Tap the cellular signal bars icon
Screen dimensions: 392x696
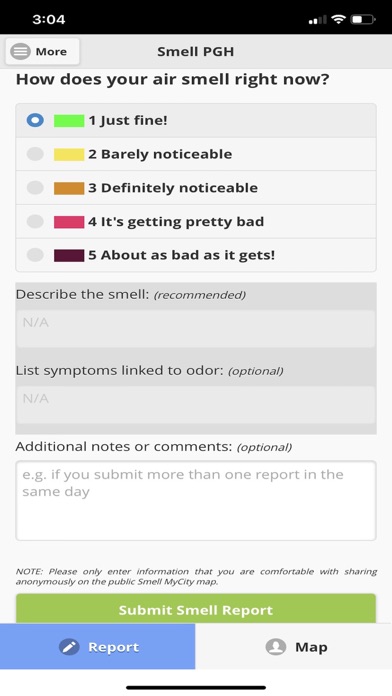(317, 20)
